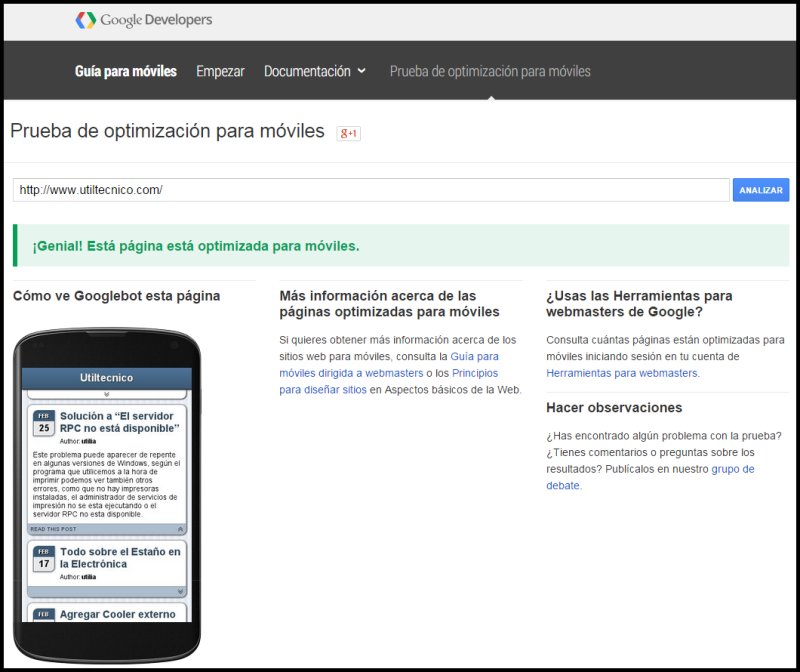Click the 'Prueba de optimización para móviles' page title

[167, 131]
